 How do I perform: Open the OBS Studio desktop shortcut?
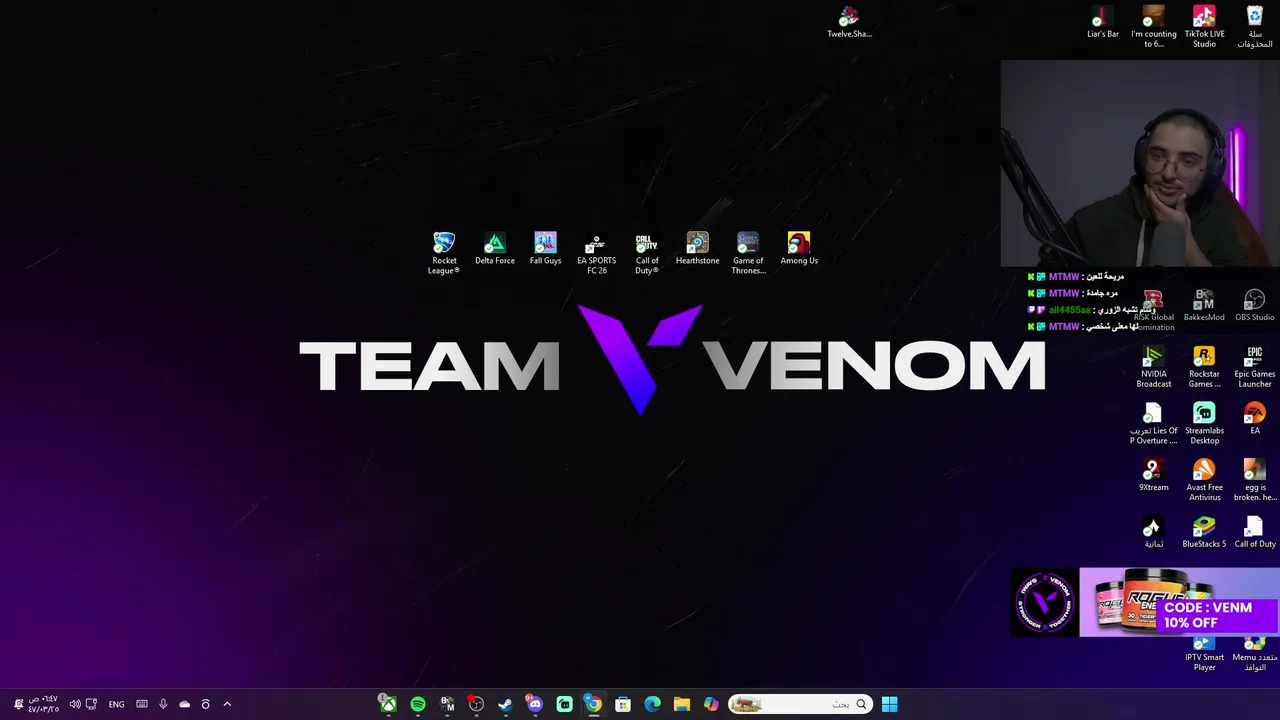[1254, 306]
